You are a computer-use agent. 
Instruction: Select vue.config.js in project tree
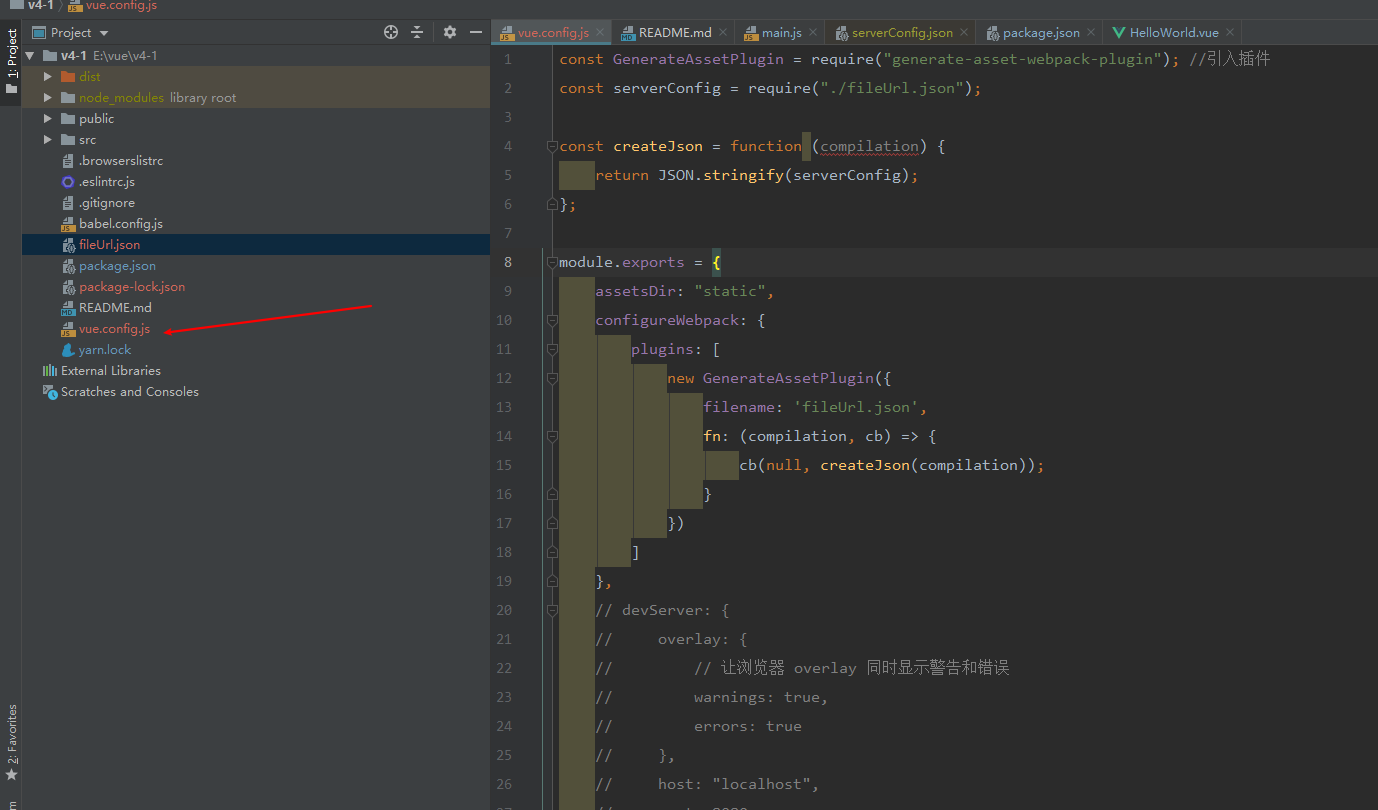(x=114, y=328)
